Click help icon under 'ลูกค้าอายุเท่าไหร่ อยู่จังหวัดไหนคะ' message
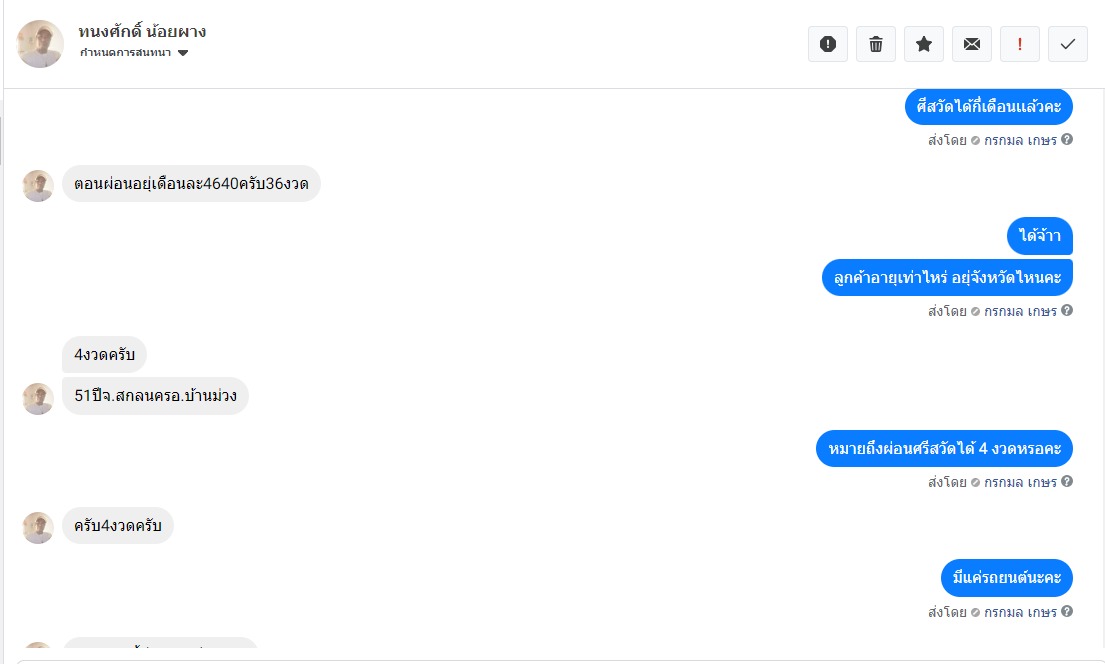 coord(1067,310)
